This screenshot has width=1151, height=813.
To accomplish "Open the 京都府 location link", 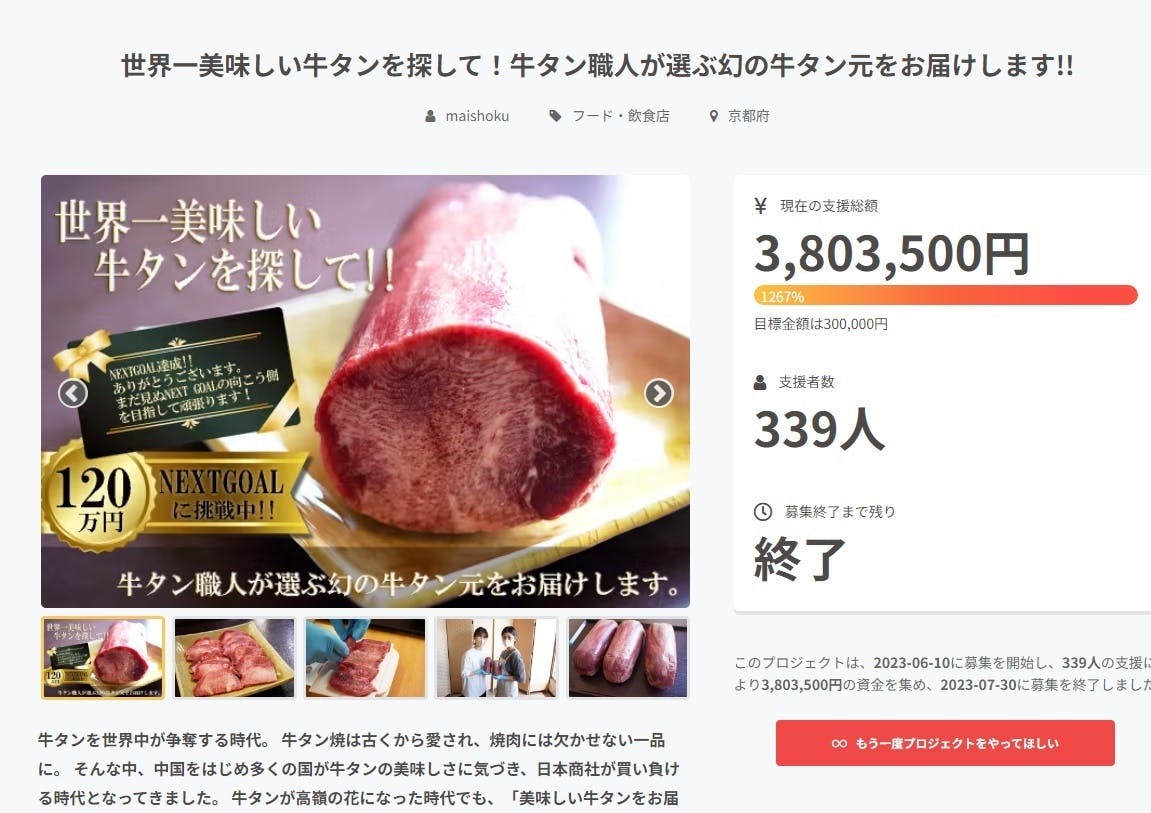I will tap(749, 116).
